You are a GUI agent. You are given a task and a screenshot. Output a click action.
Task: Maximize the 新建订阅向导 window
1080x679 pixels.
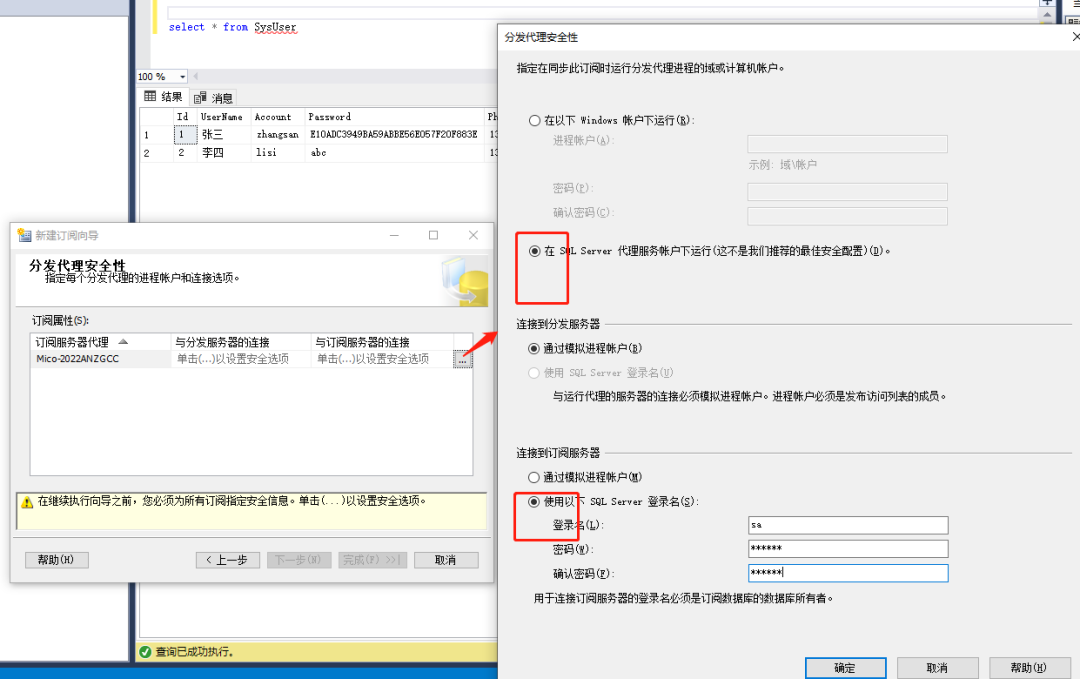tap(433, 236)
